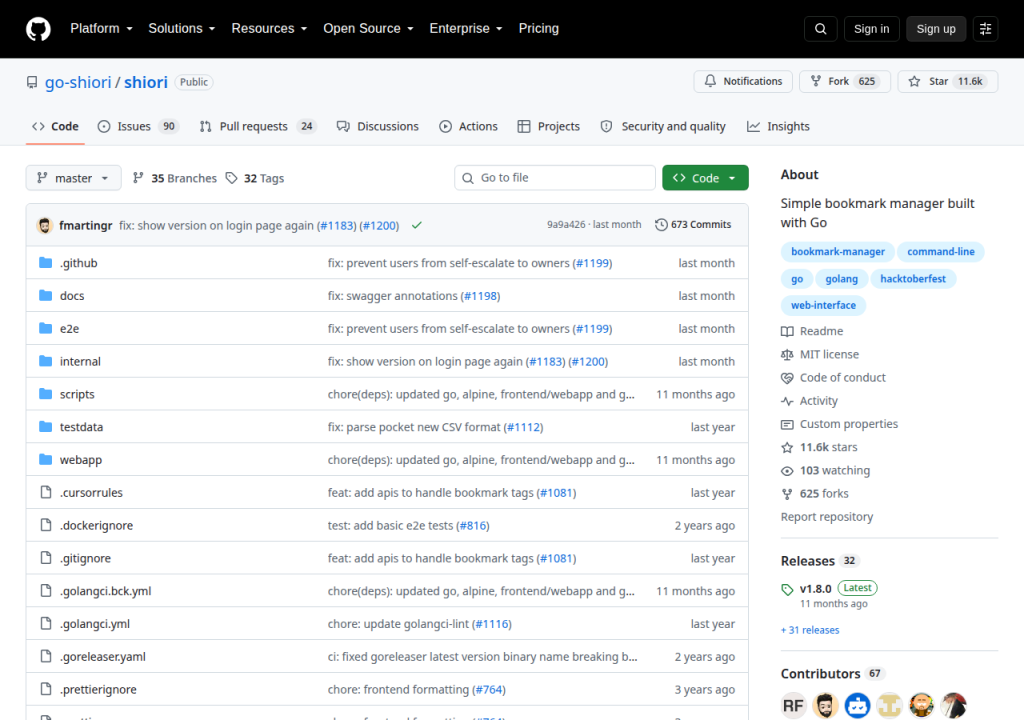Open pull request #1198 link
The image size is (1024, 720).
(481, 296)
